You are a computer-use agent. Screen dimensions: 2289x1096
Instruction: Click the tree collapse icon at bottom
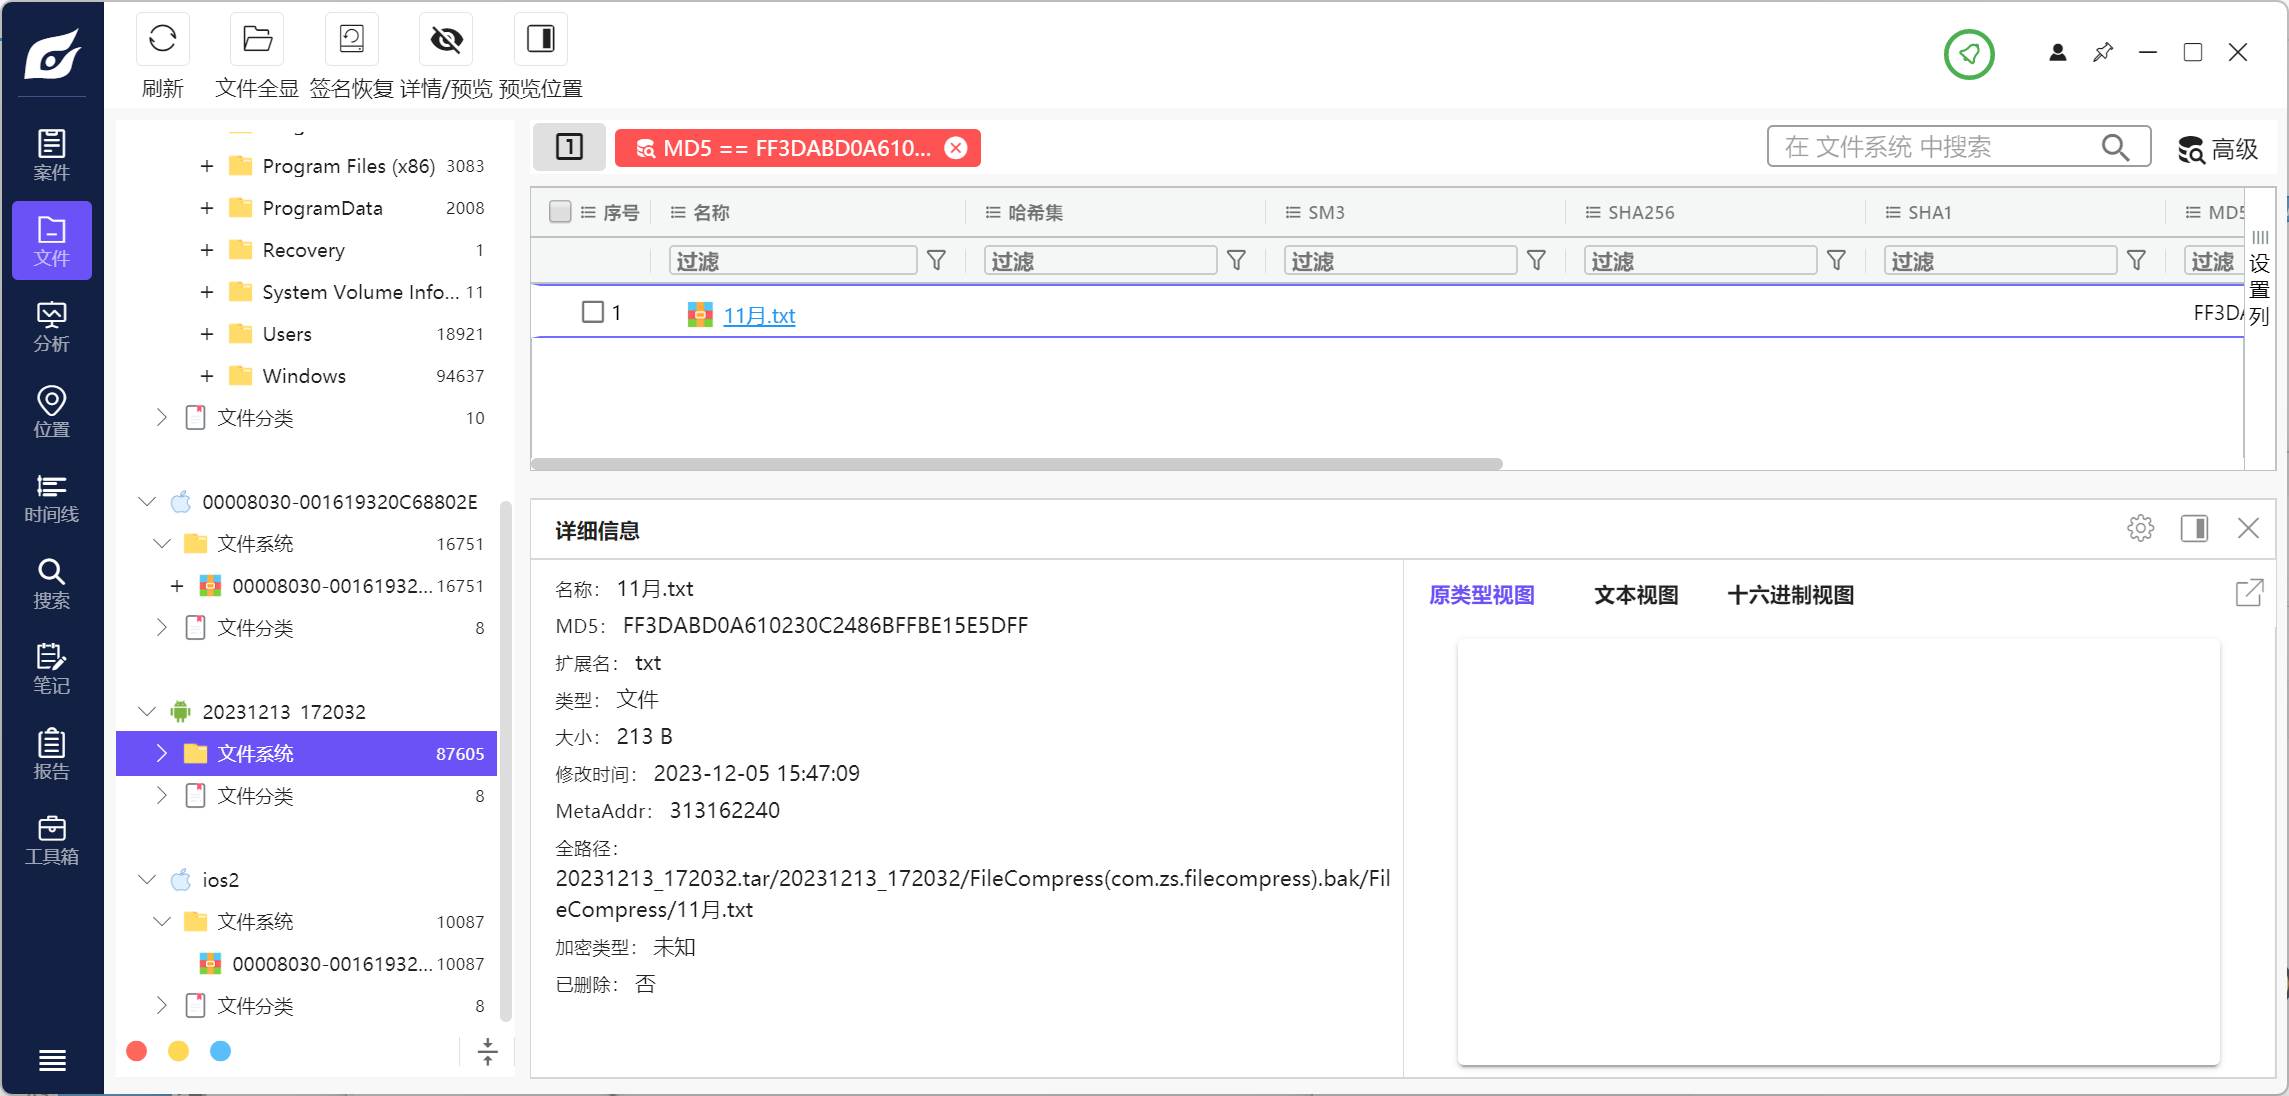487,1051
